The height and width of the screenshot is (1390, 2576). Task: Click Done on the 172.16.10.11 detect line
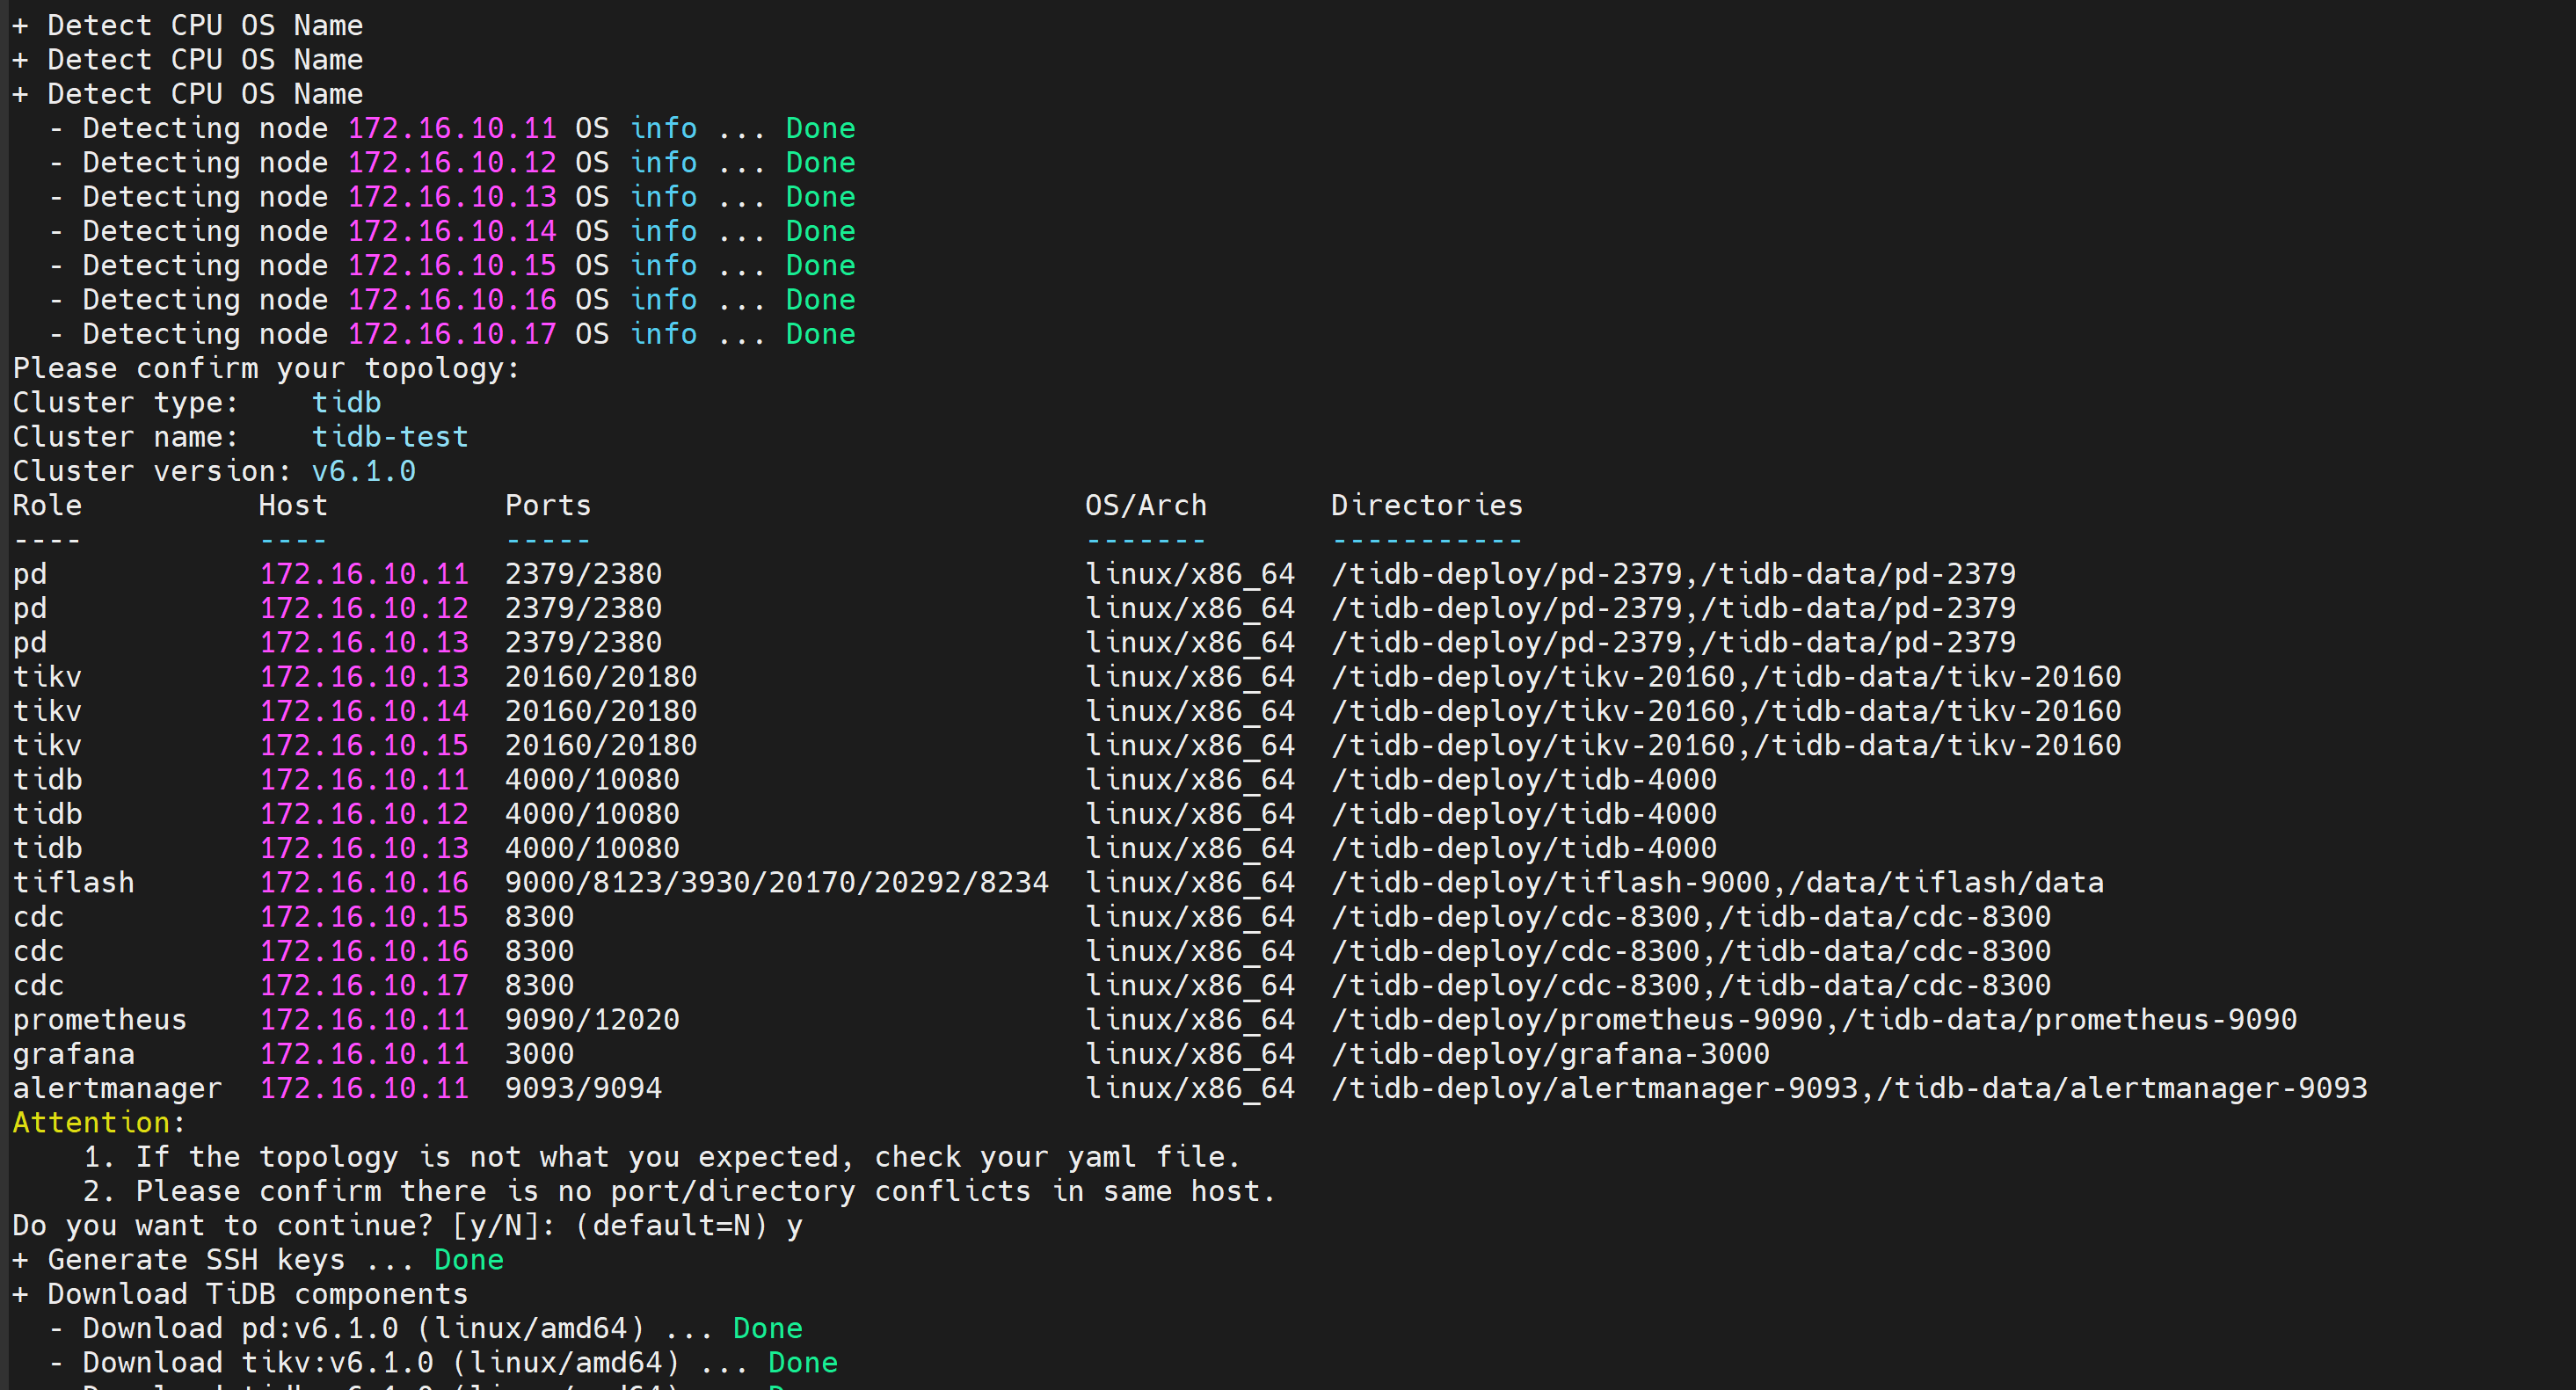point(820,128)
